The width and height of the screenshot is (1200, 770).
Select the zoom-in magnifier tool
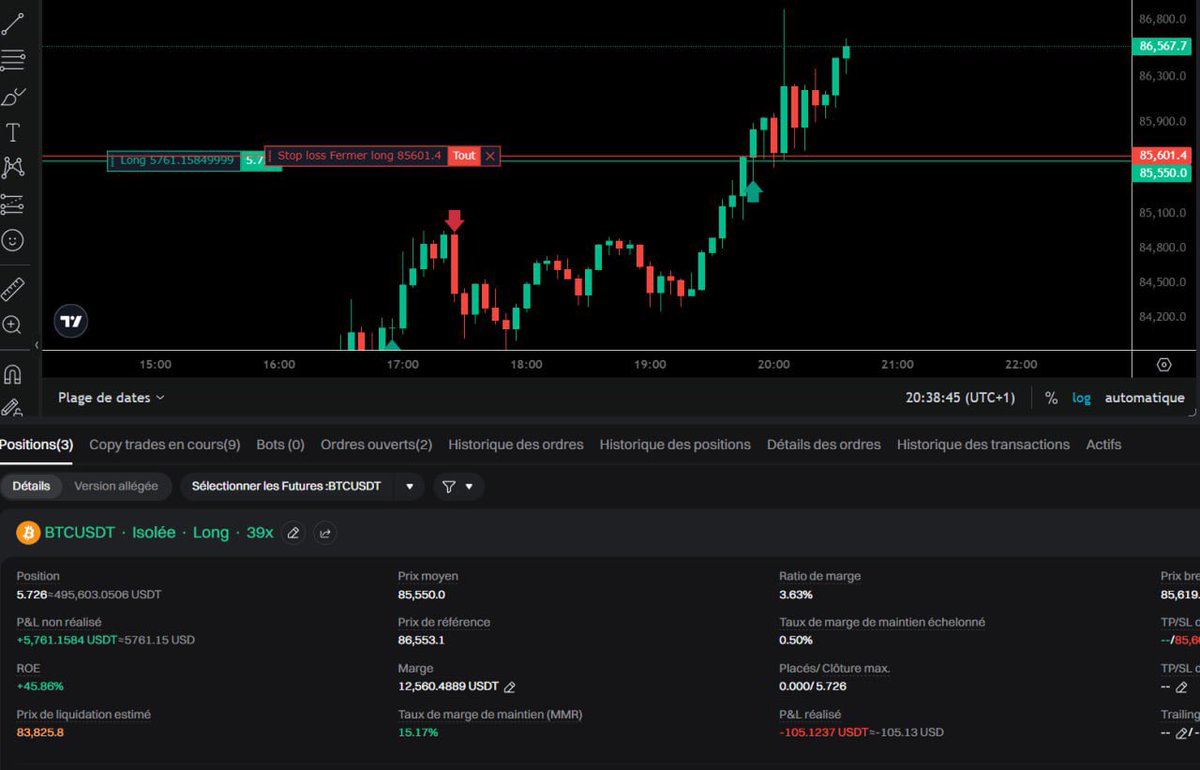click(x=13, y=325)
